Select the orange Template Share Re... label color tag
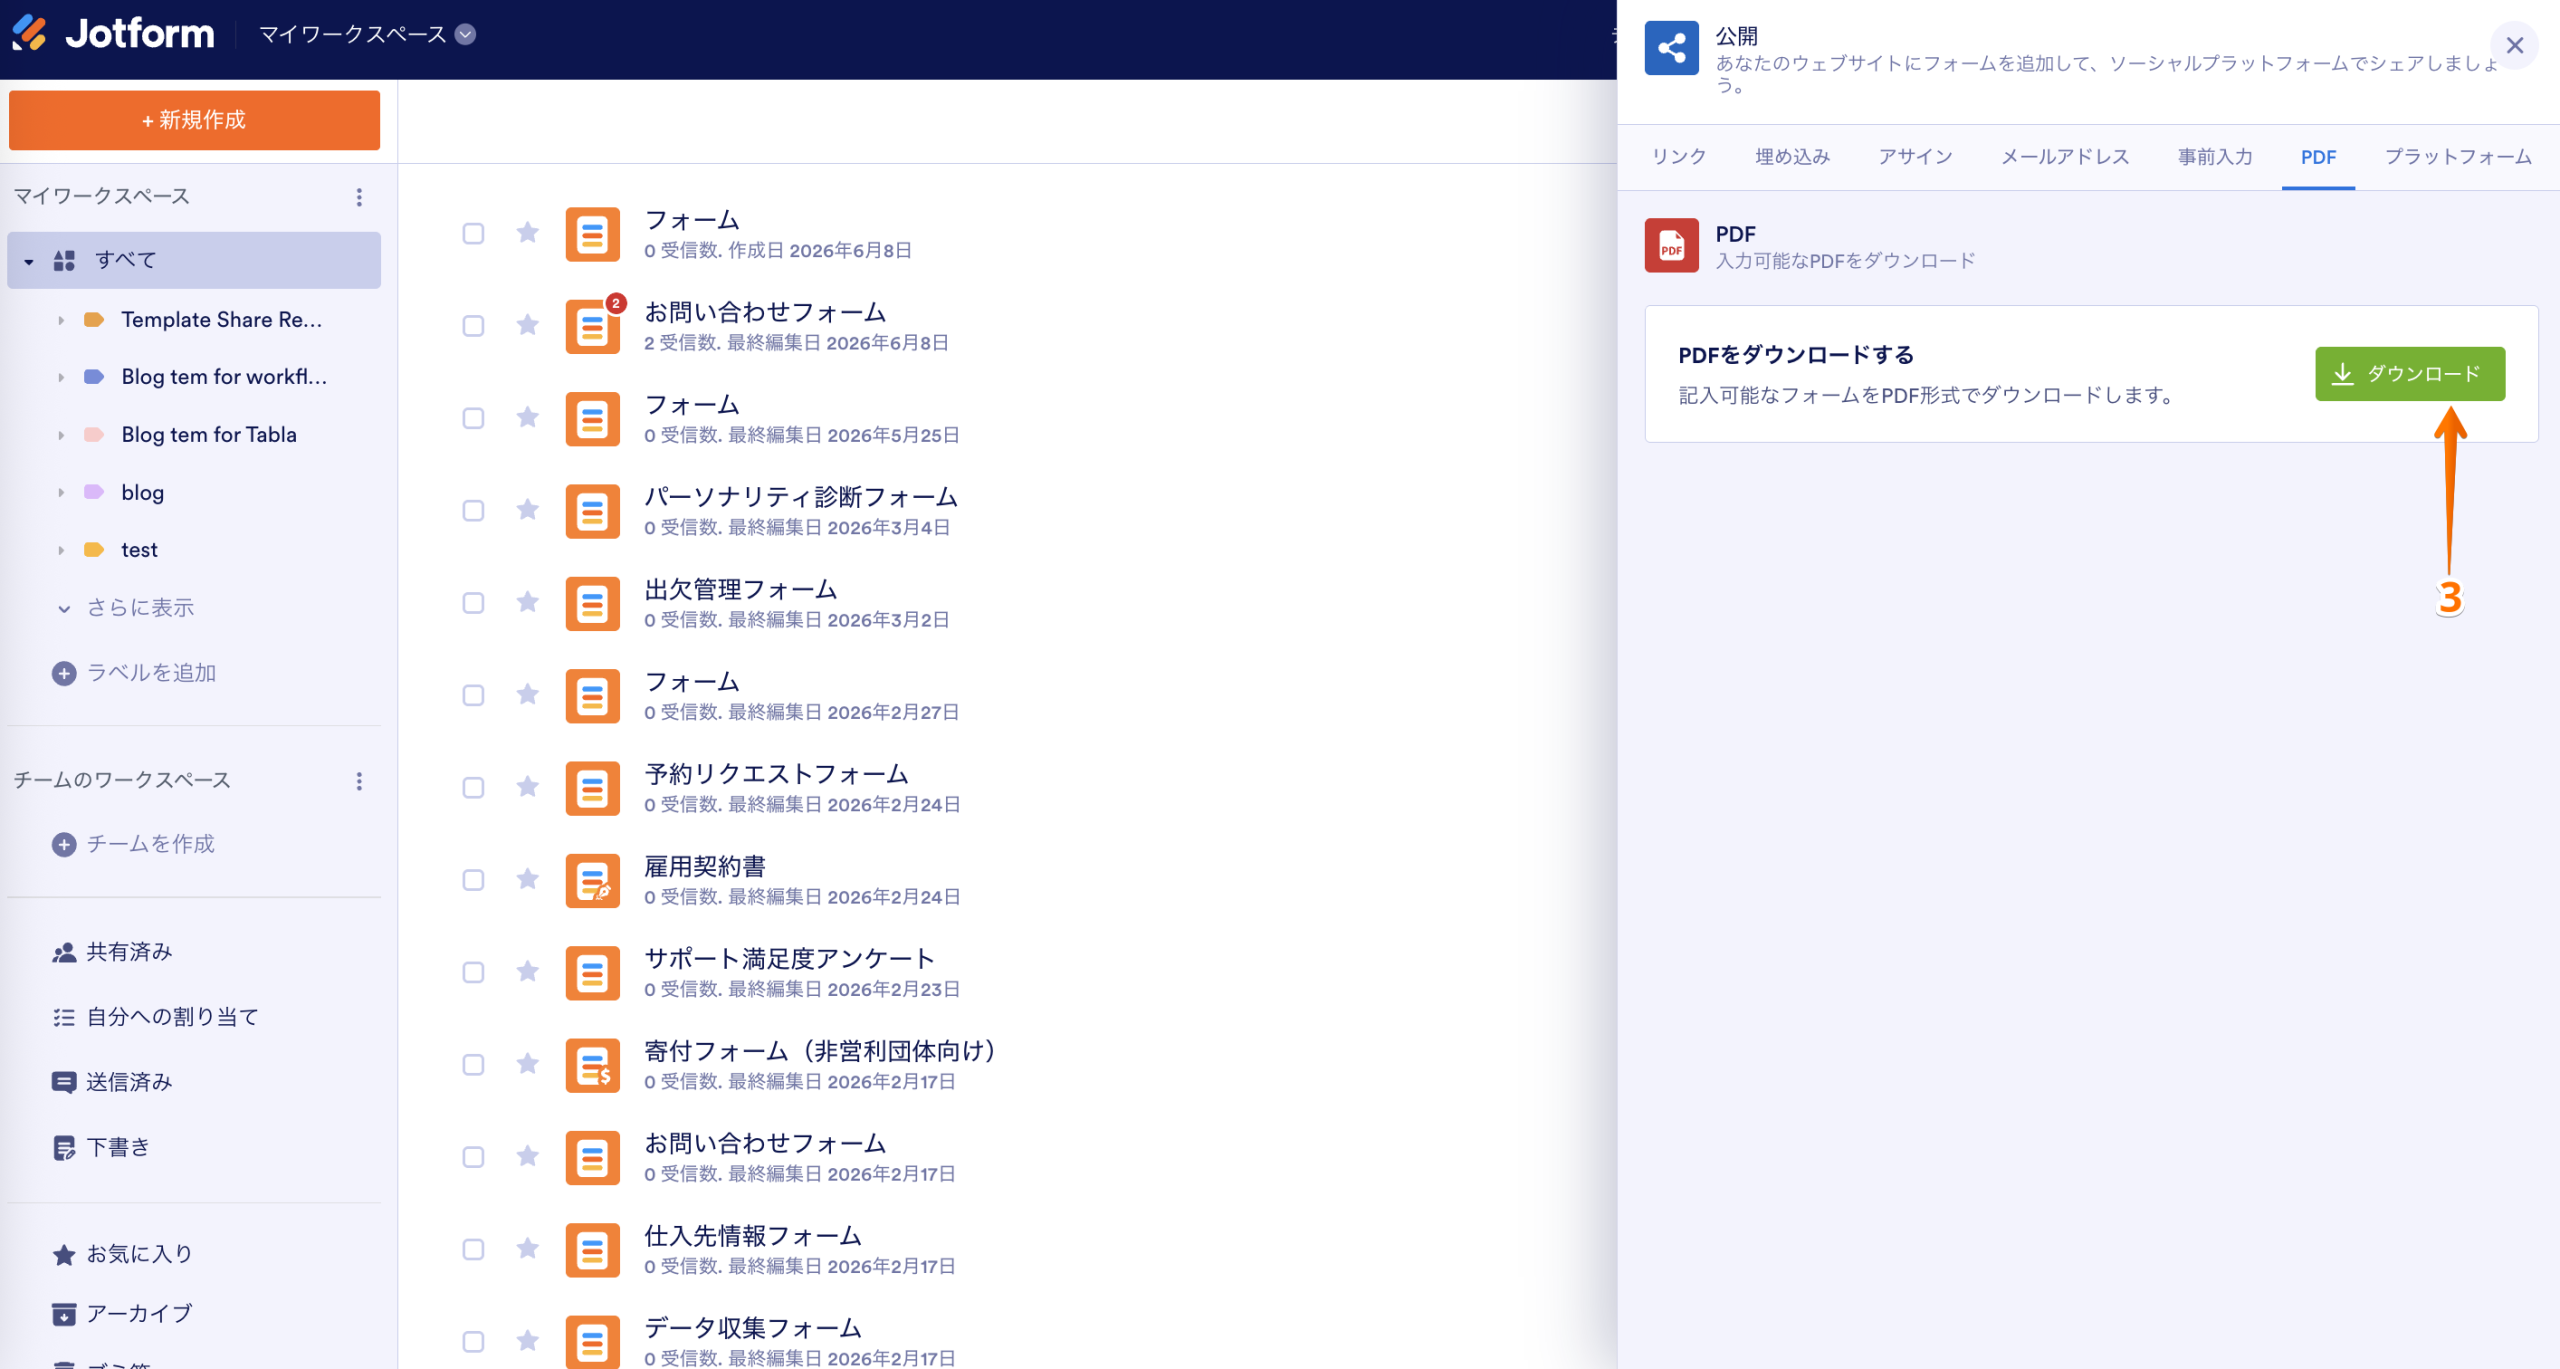Viewport: 2560px width, 1369px height. click(94, 320)
